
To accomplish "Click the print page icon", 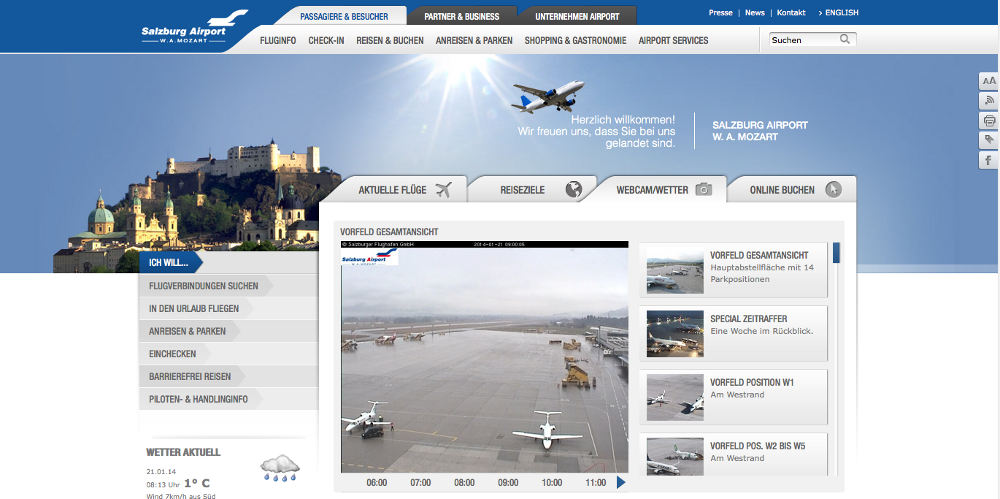I will click(x=989, y=121).
